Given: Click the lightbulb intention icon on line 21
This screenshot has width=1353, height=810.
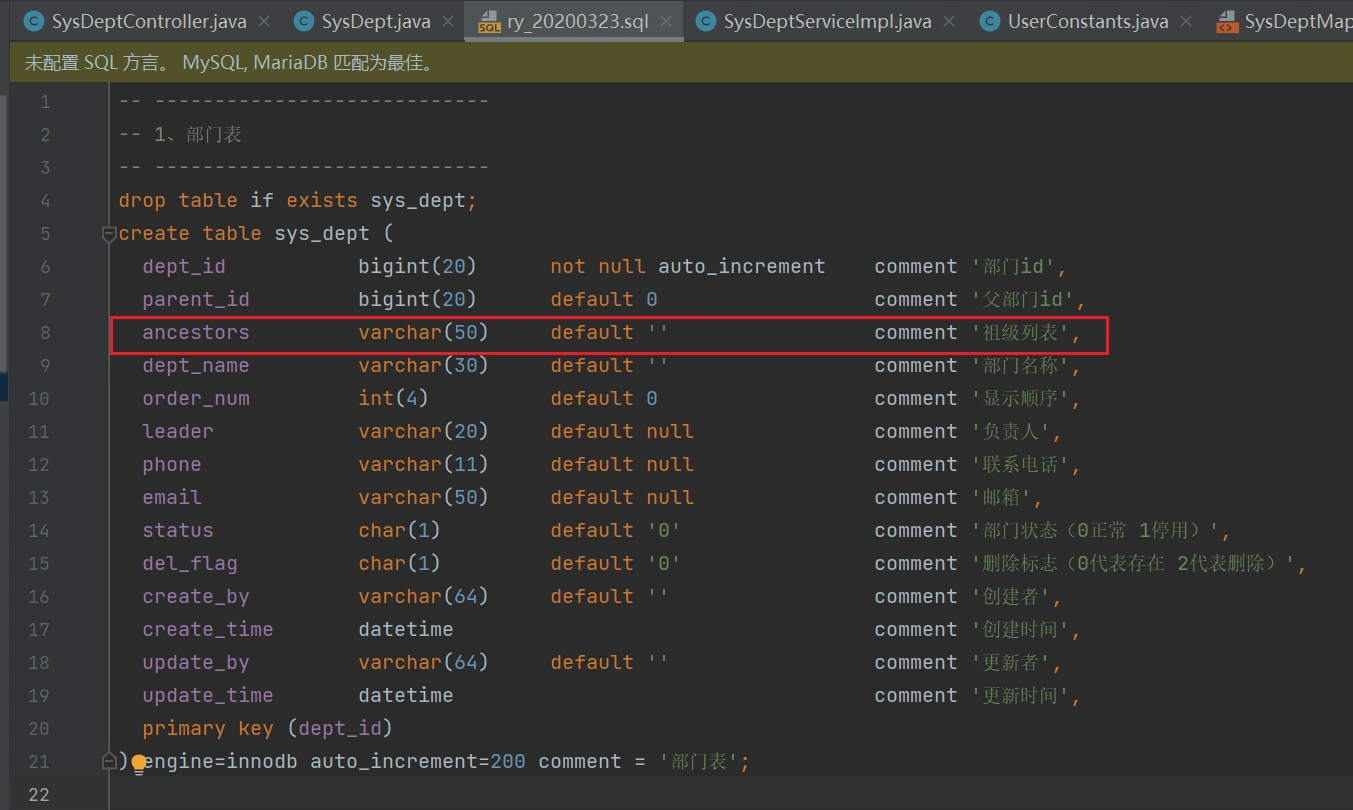Looking at the screenshot, I should [x=139, y=765].
